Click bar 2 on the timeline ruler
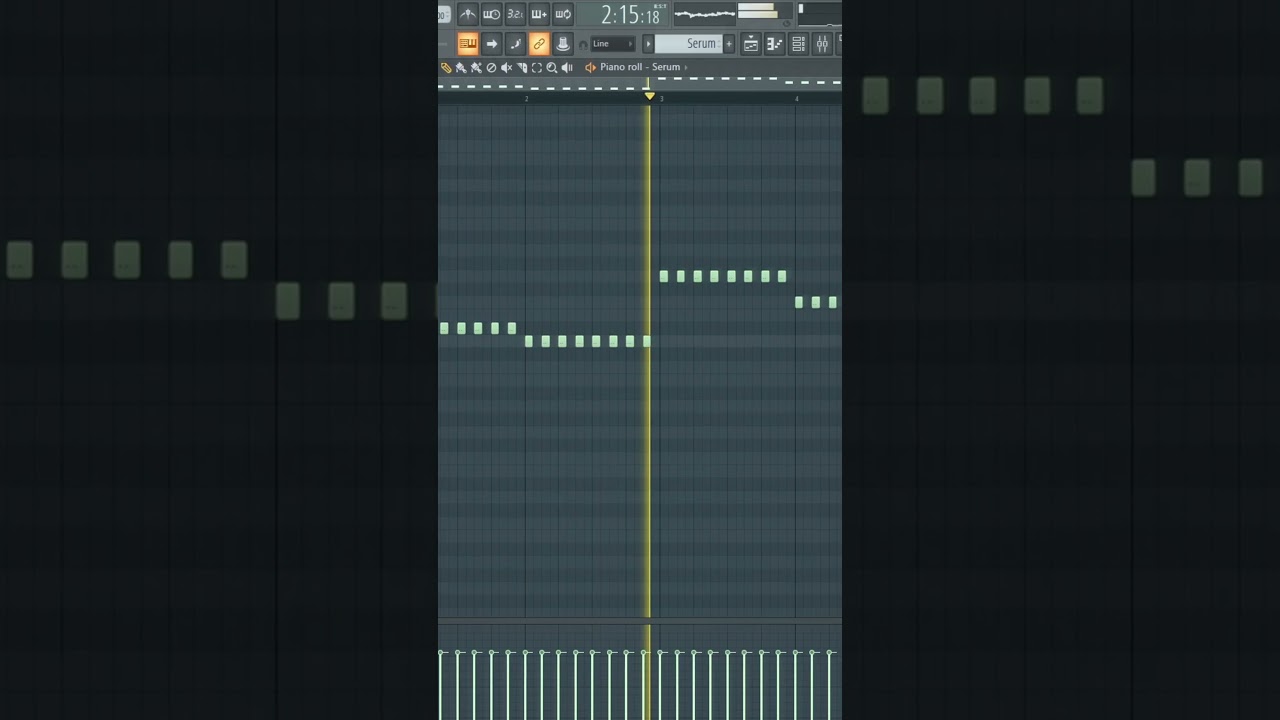Image resolution: width=1280 pixels, height=720 pixels. [527, 98]
